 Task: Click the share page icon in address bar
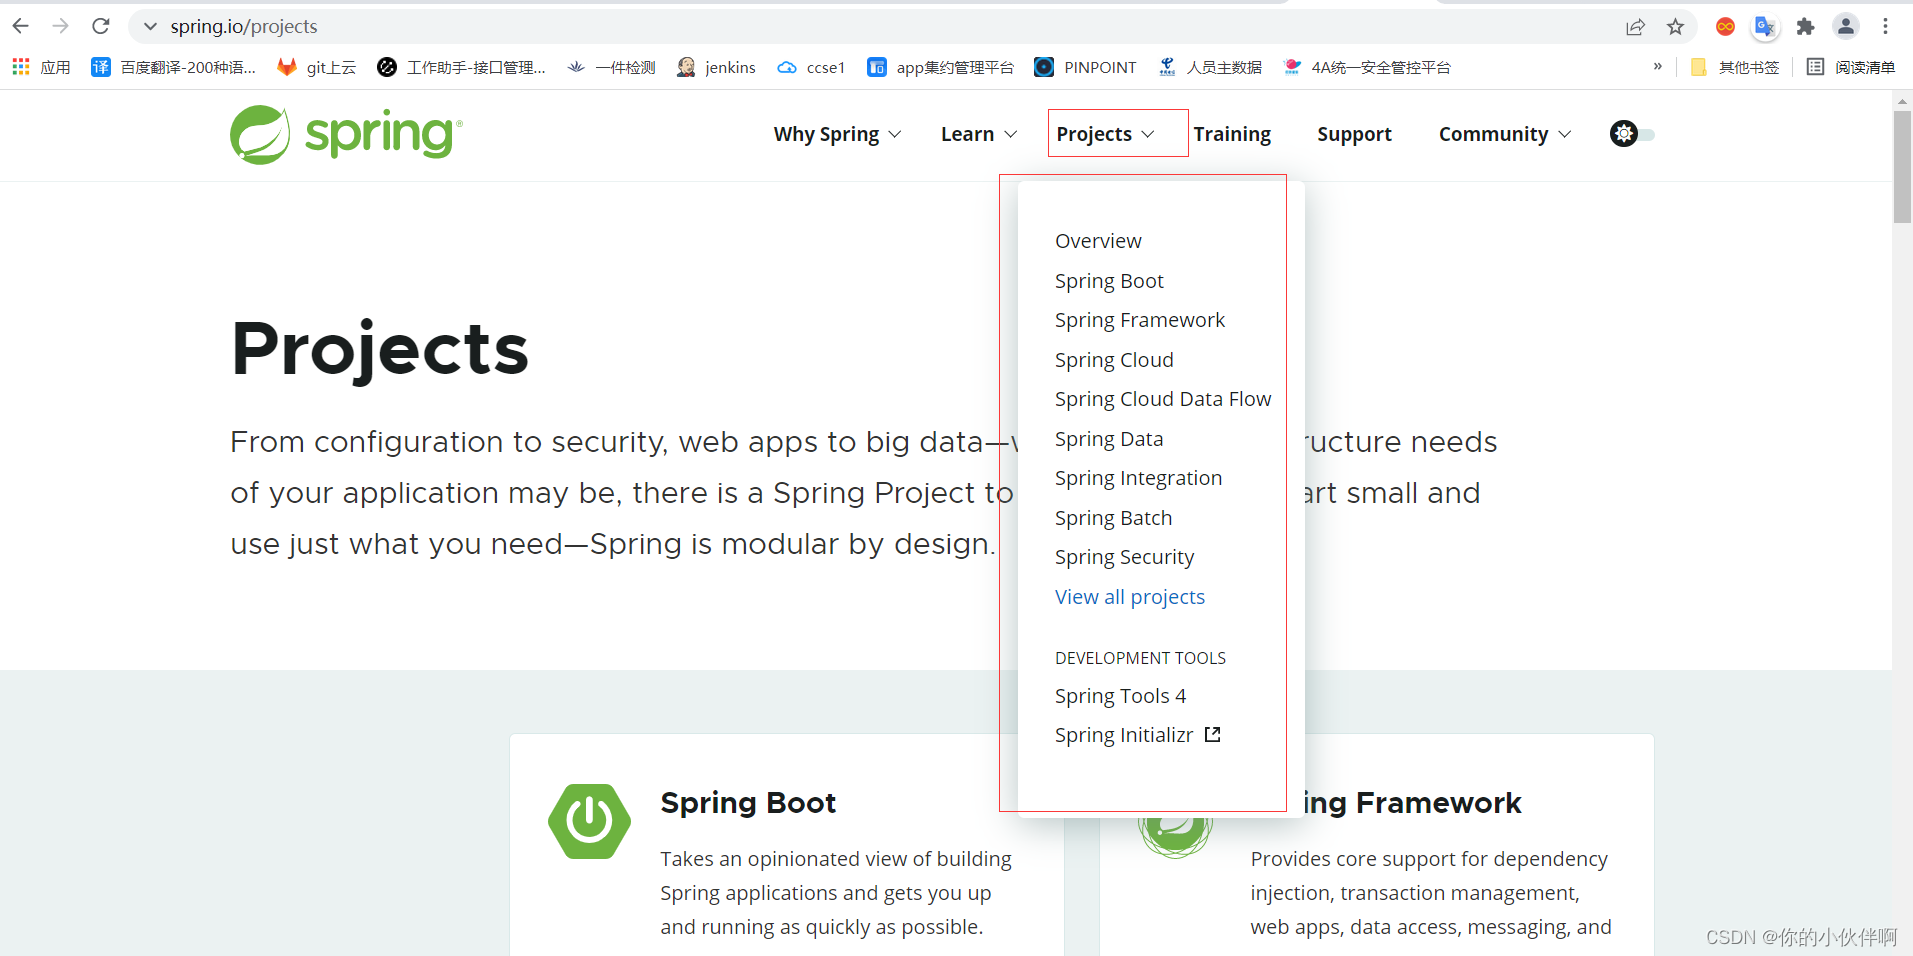[1635, 27]
